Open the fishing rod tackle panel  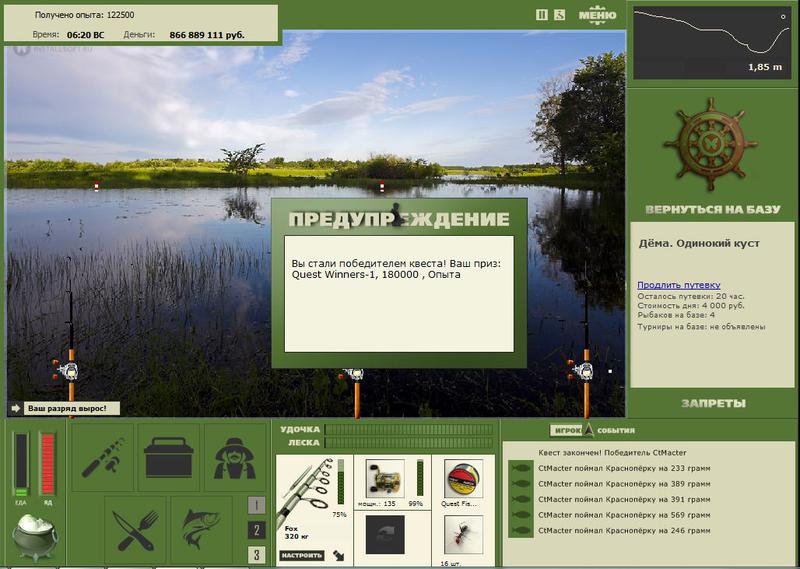coord(103,457)
